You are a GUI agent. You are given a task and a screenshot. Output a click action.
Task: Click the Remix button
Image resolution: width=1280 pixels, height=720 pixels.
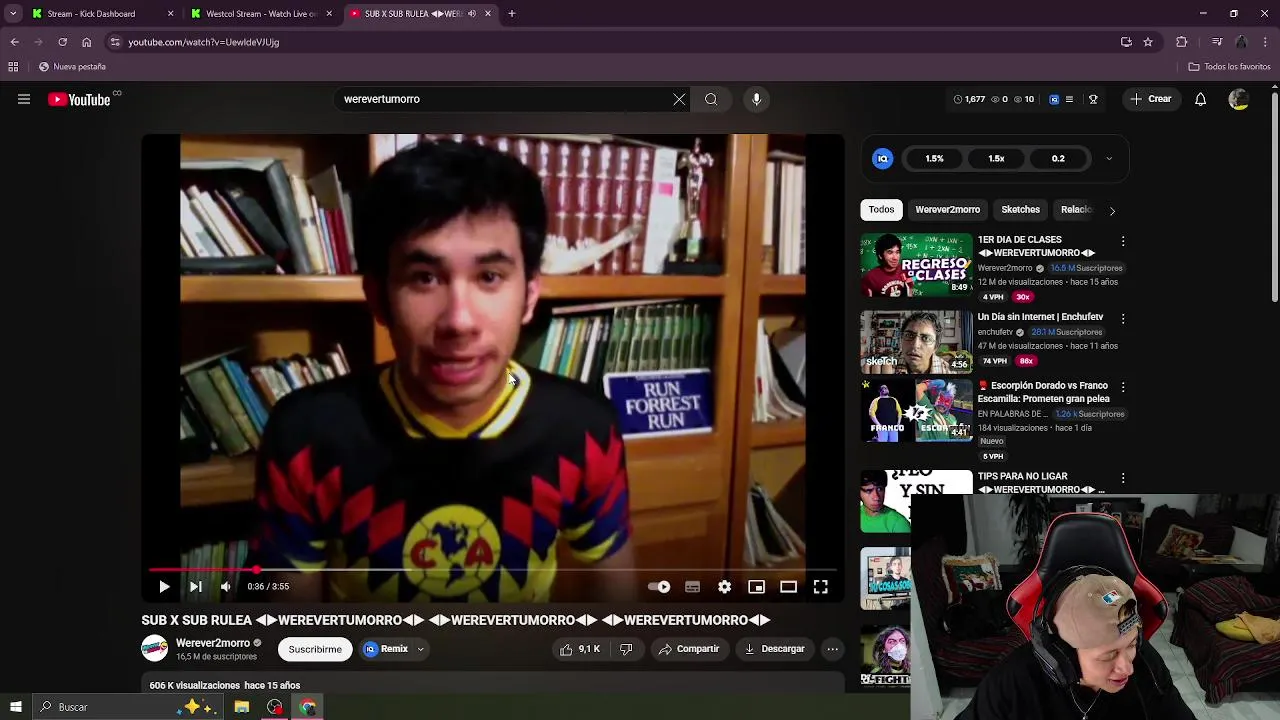click(386, 649)
